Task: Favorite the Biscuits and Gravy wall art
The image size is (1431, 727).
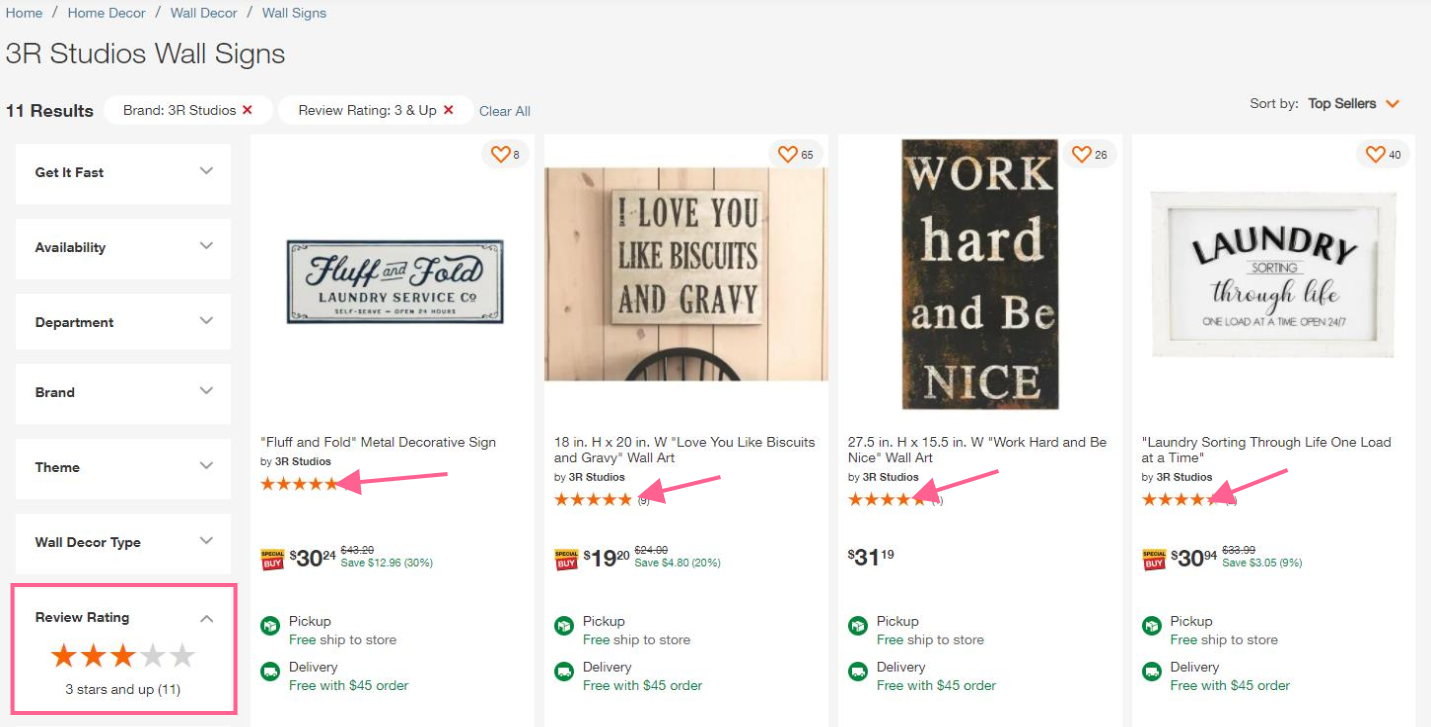Action: (787, 154)
